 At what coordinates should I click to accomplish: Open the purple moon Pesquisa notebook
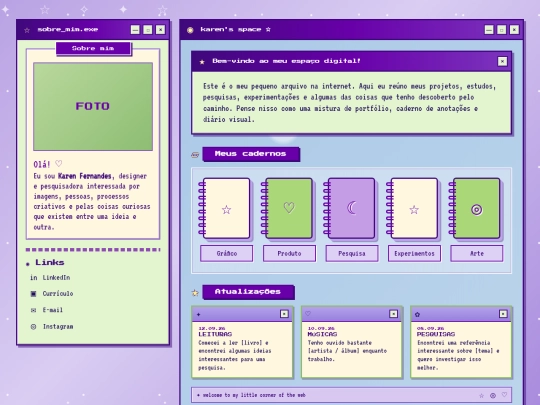(350, 208)
